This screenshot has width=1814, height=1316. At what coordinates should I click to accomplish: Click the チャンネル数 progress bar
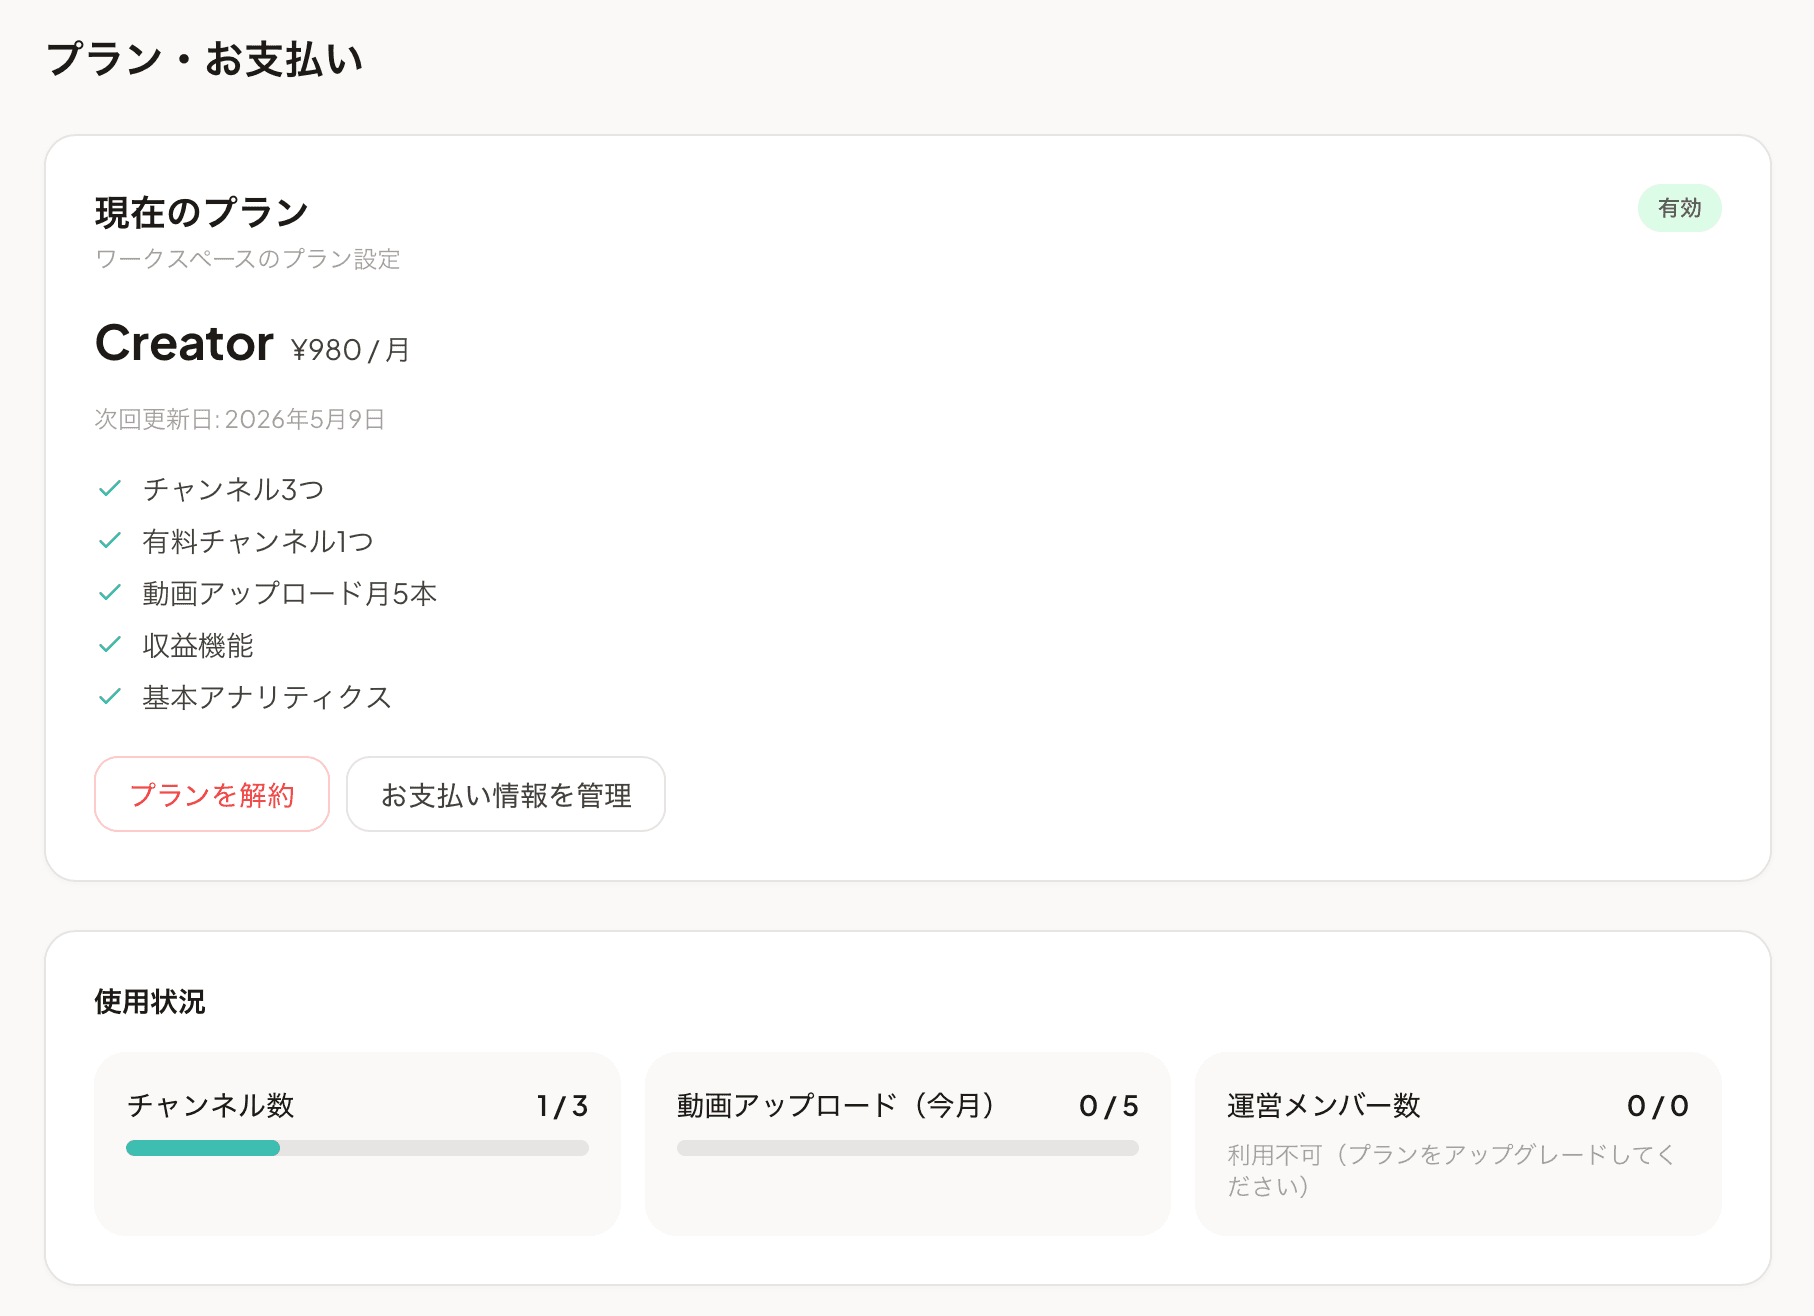click(x=357, y=1148)
